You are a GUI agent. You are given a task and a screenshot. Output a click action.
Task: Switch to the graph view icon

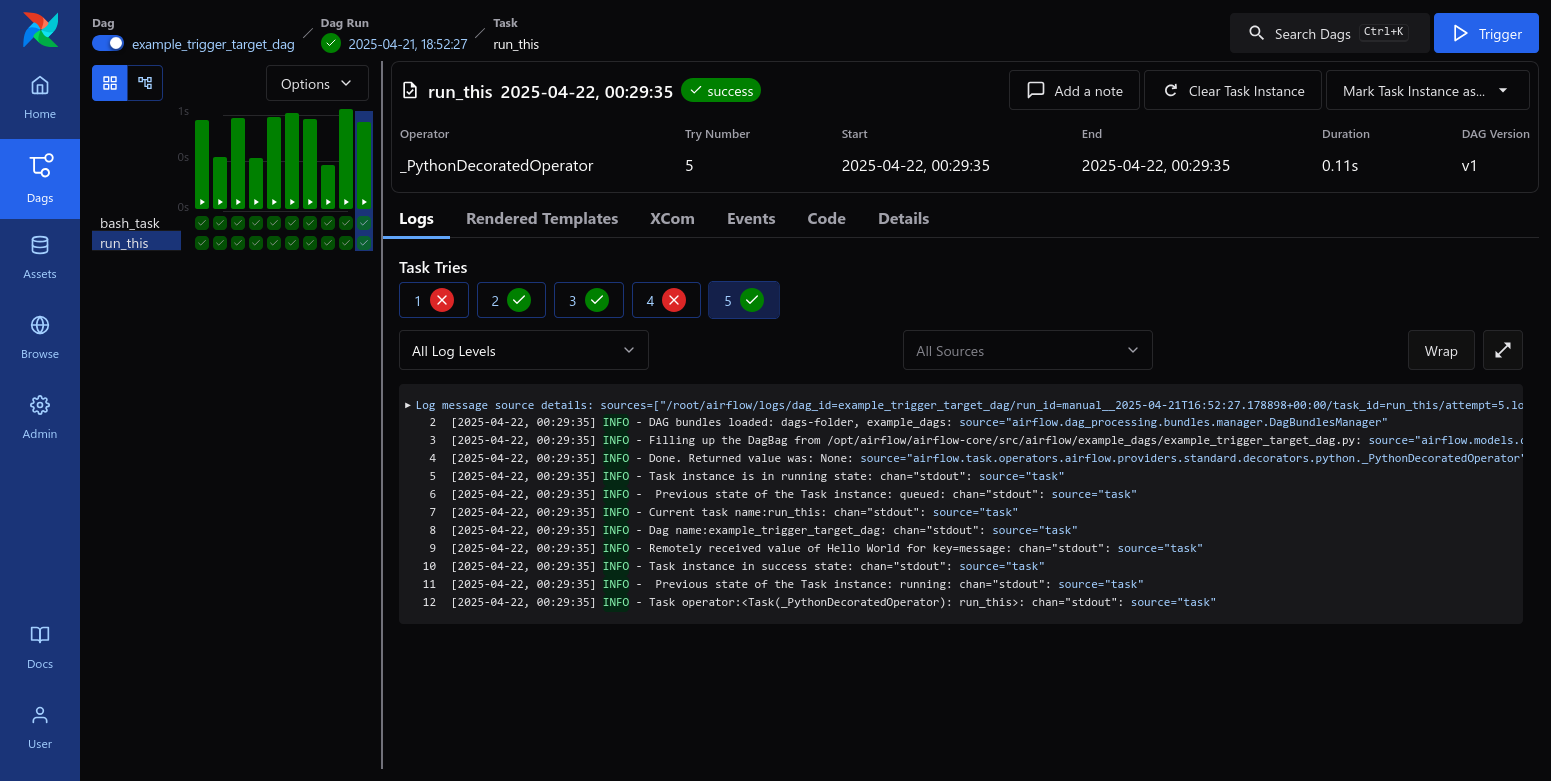pos(145,83)
